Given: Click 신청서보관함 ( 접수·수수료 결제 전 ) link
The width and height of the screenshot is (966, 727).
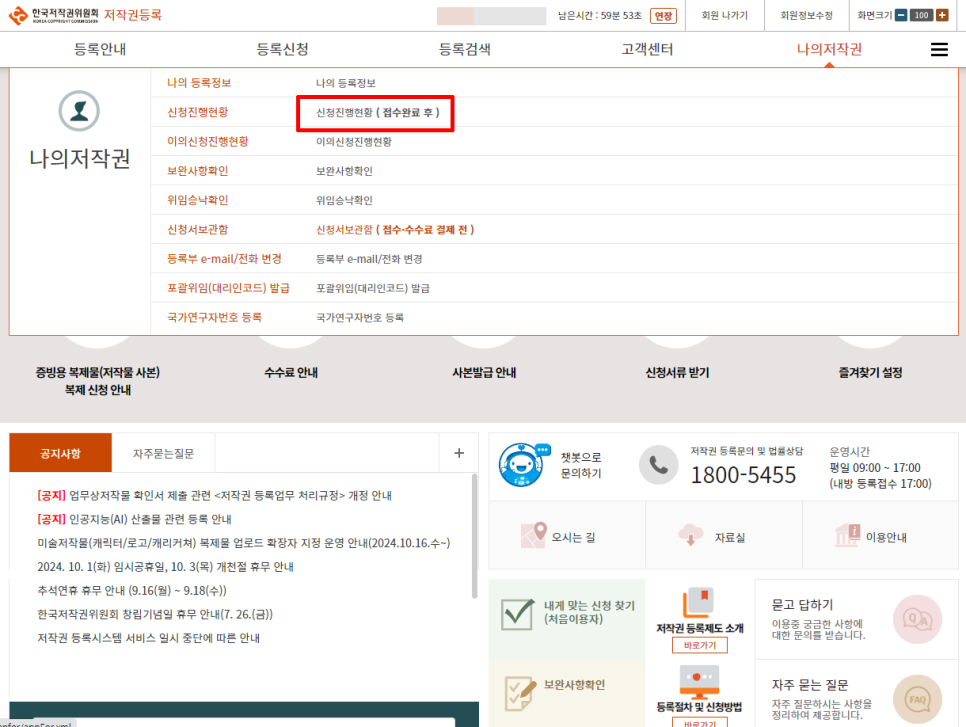Looking at the screenshot, I should [x=395, y=230].
